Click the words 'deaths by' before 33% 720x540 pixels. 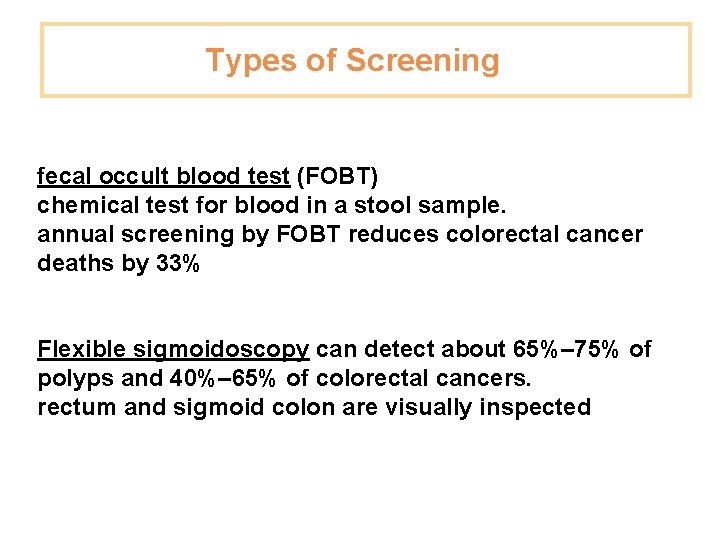(x=93, y=264)
